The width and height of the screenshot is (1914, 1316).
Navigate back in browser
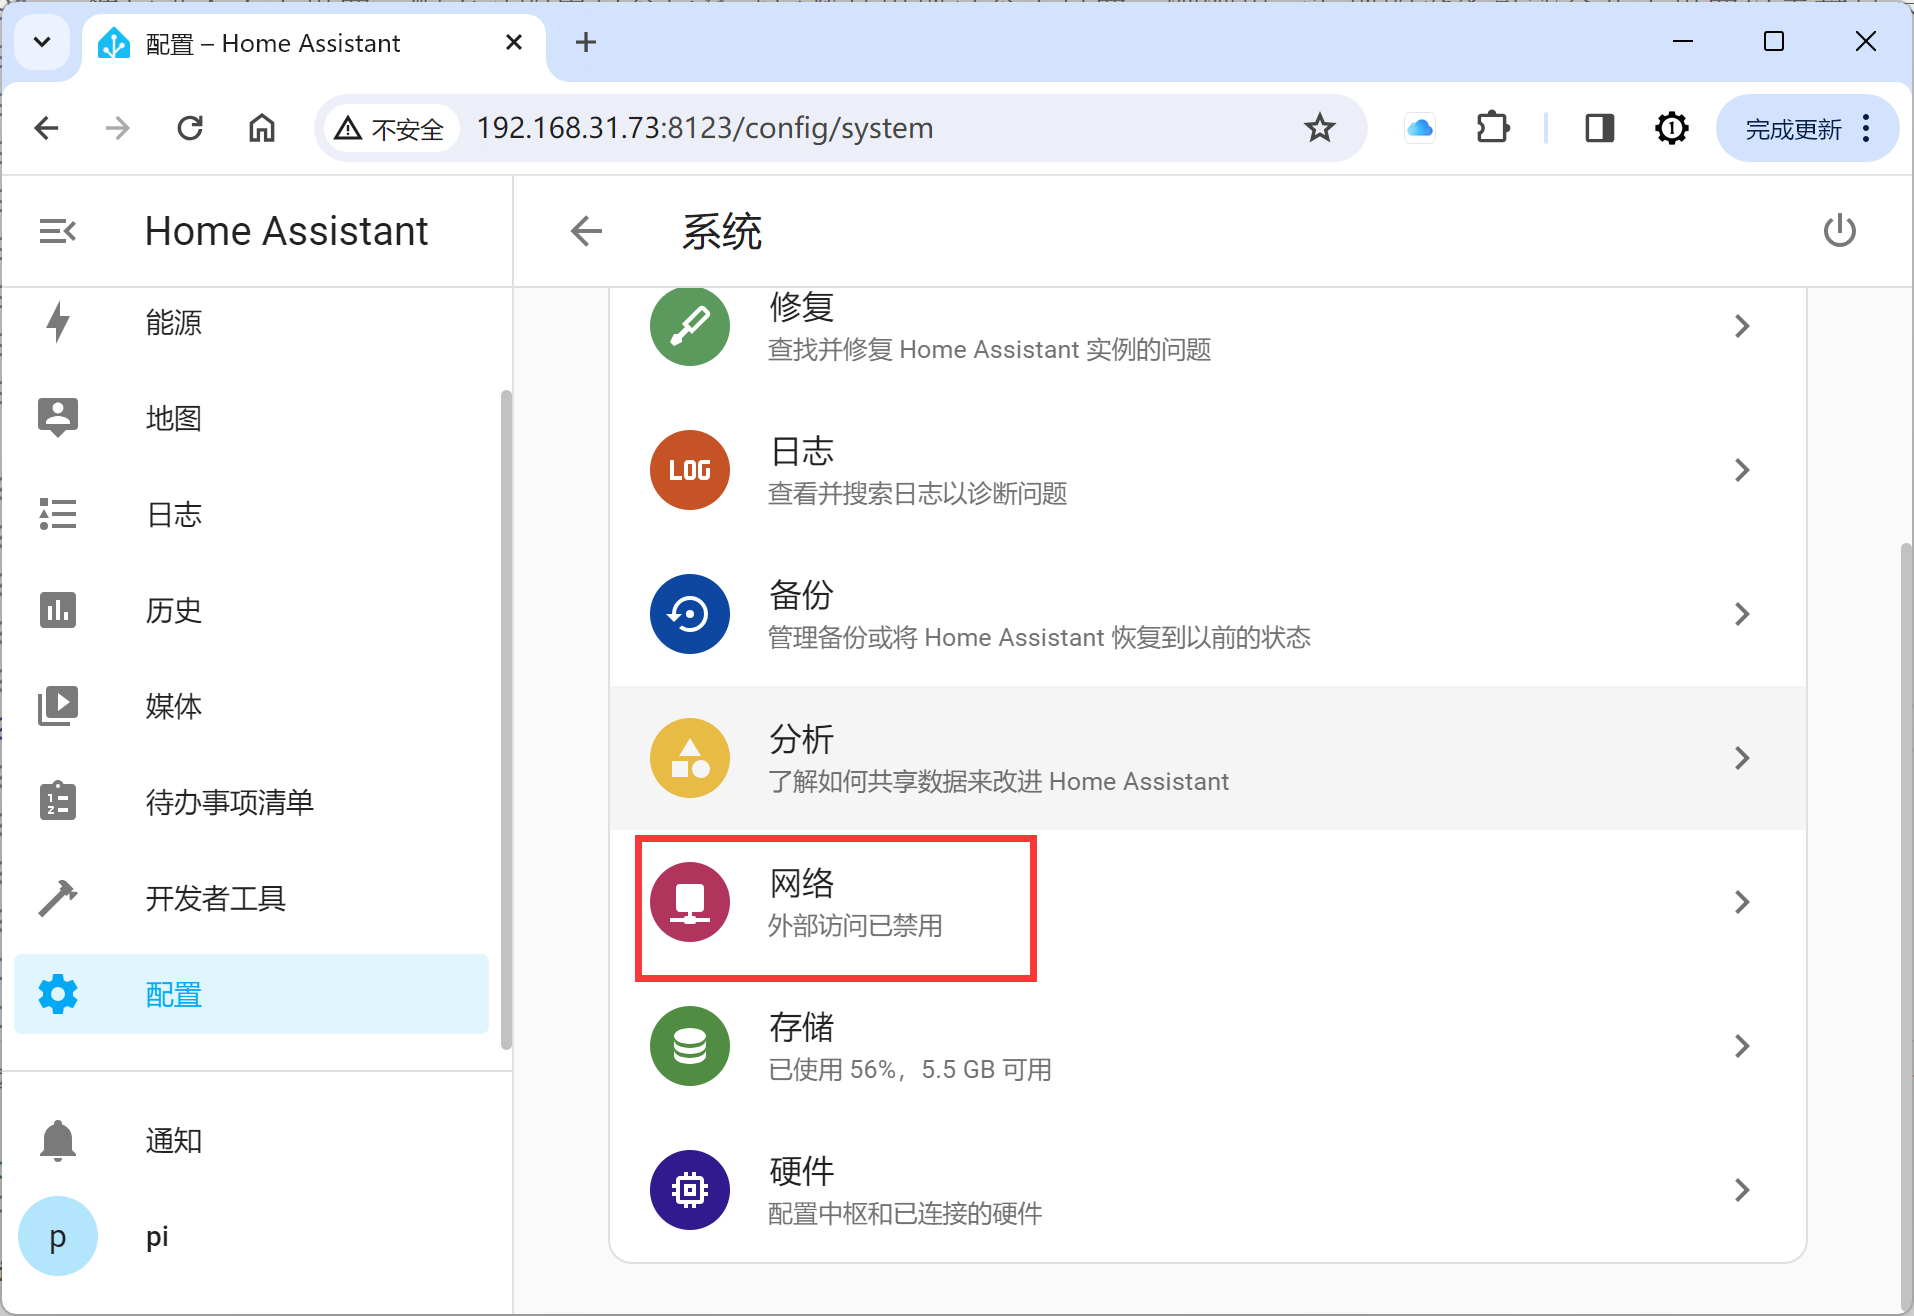click(46, 128)
